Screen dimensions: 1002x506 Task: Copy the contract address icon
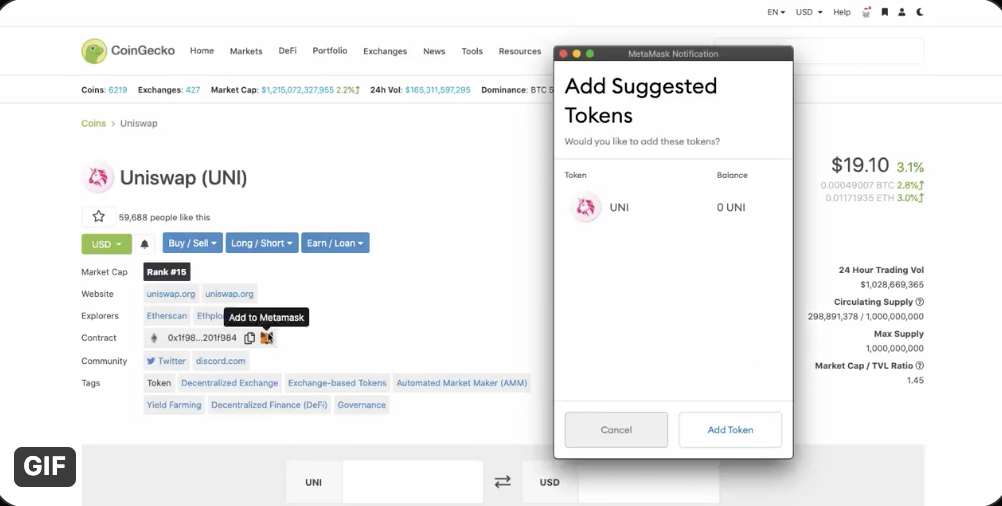249,338
